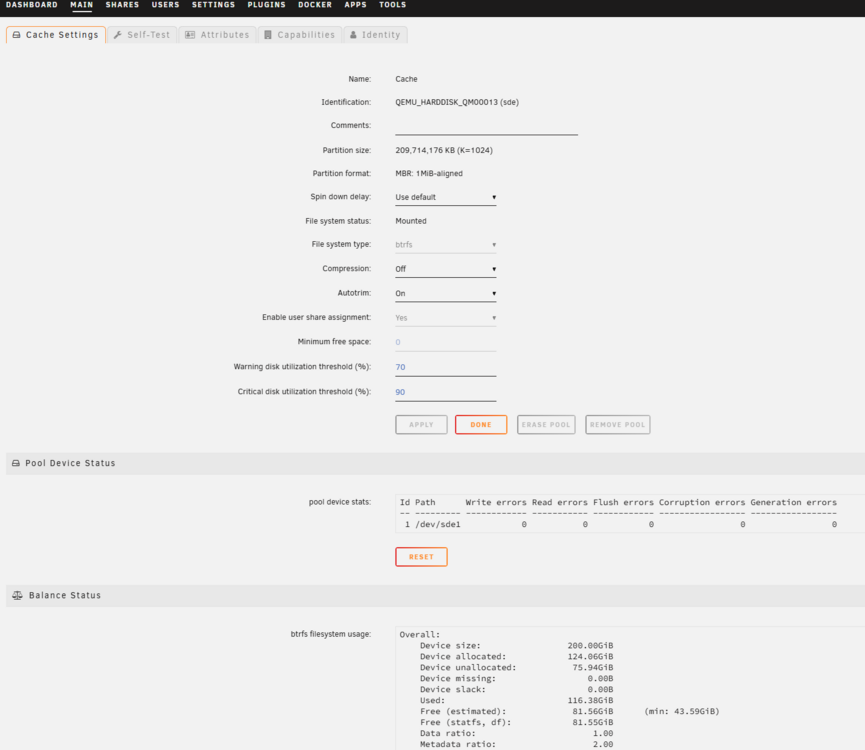
Task: Open the SETTINGS menu item
Action: tap(213, 5)
